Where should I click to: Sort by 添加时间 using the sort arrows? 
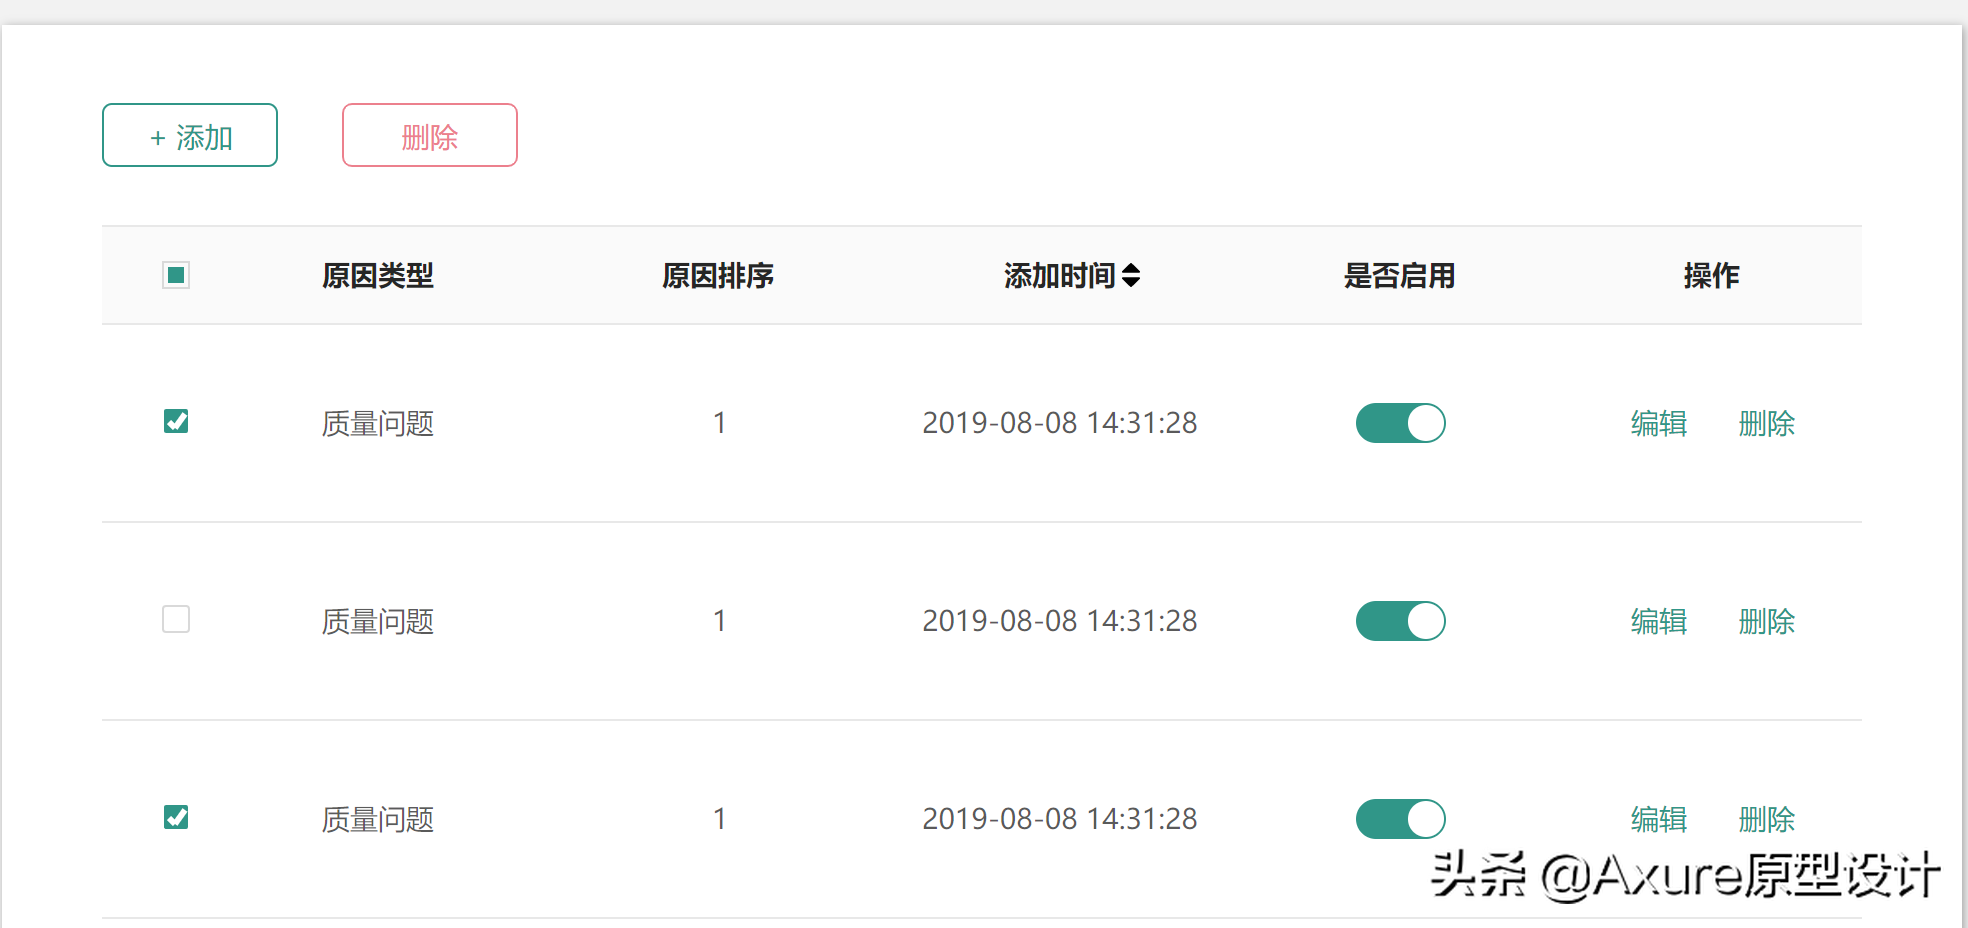tap(1131, 275)
